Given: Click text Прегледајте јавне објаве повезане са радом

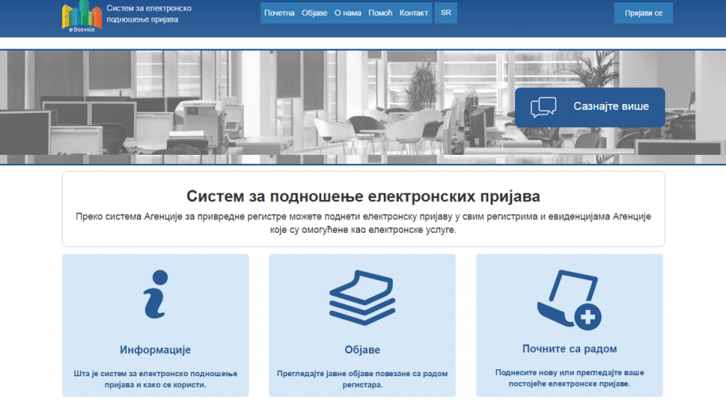Looking at the screenshot, I should (x=362, y=374).
